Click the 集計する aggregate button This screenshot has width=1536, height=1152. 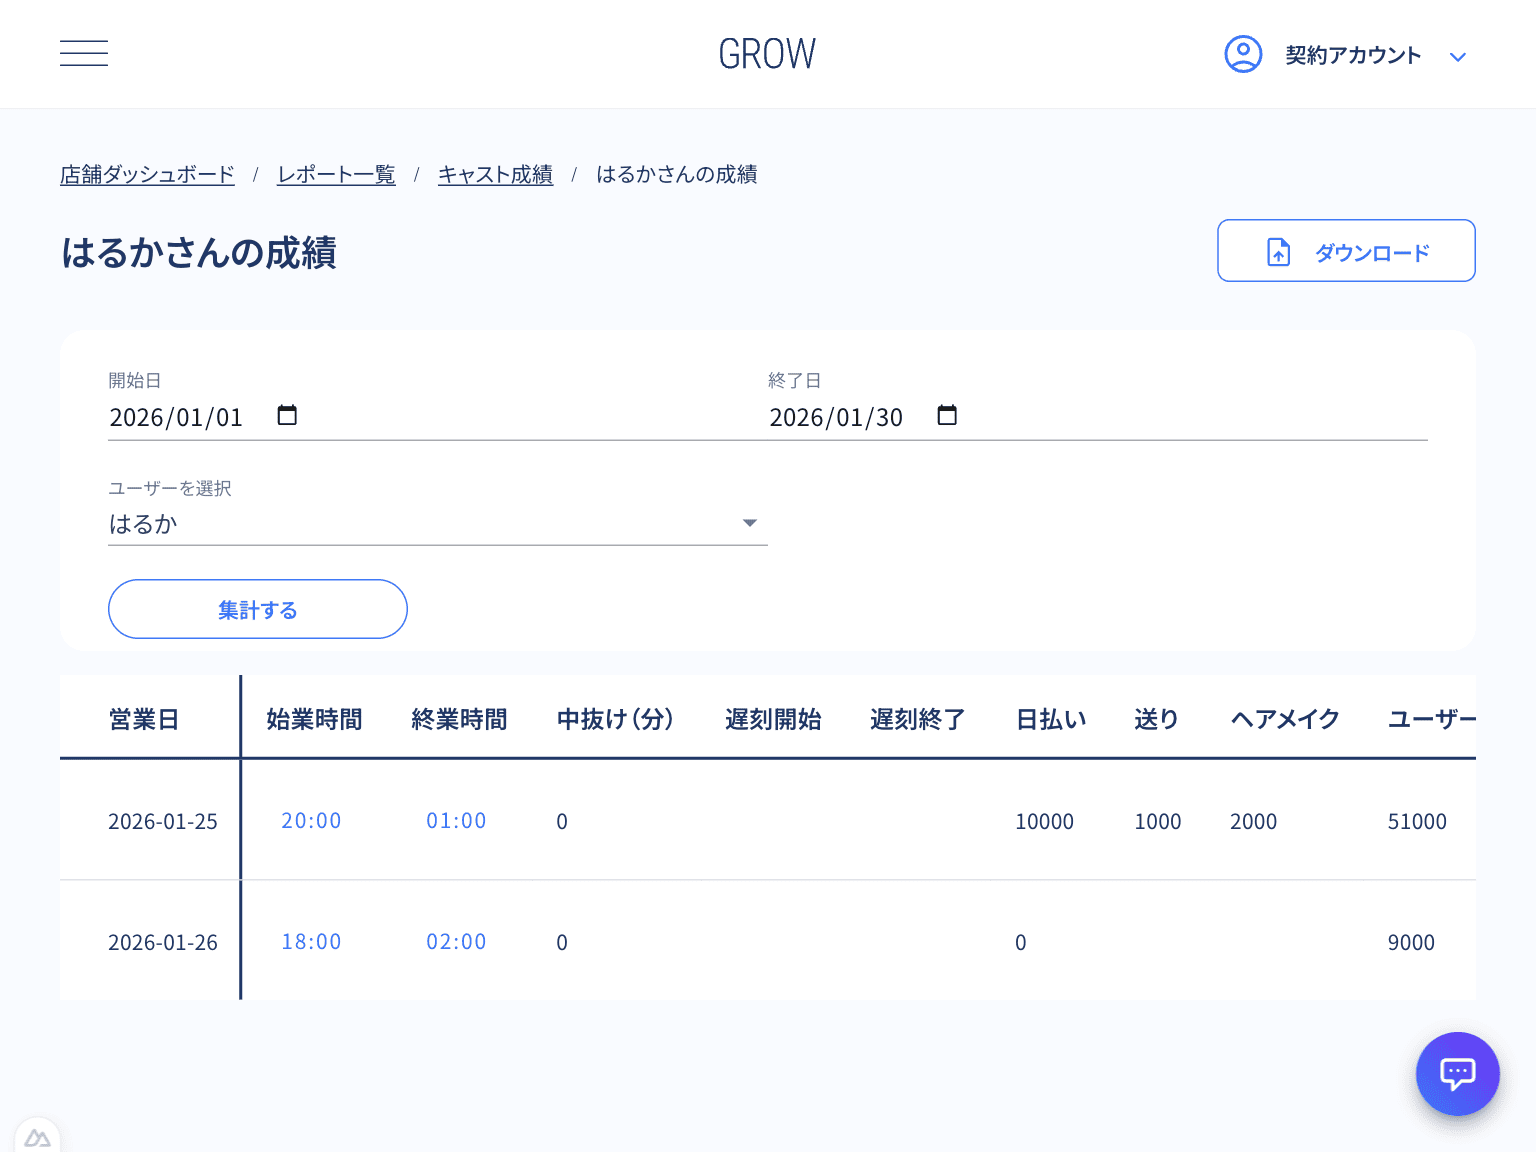[x=257, y=609]
